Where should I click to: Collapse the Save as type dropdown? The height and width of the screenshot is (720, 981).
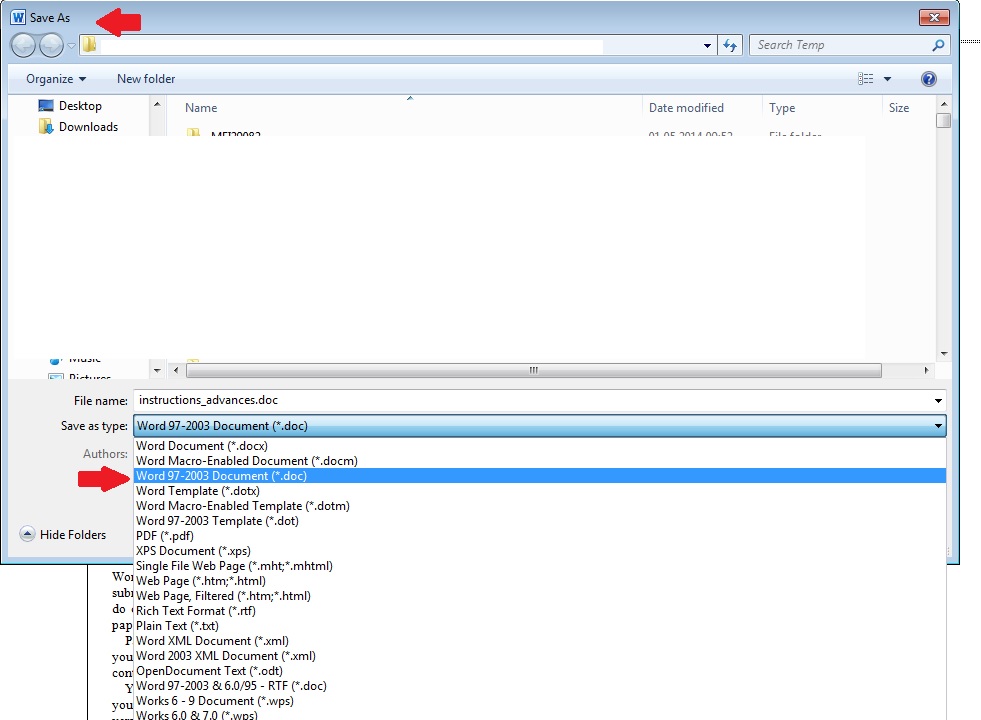[938, 426]
